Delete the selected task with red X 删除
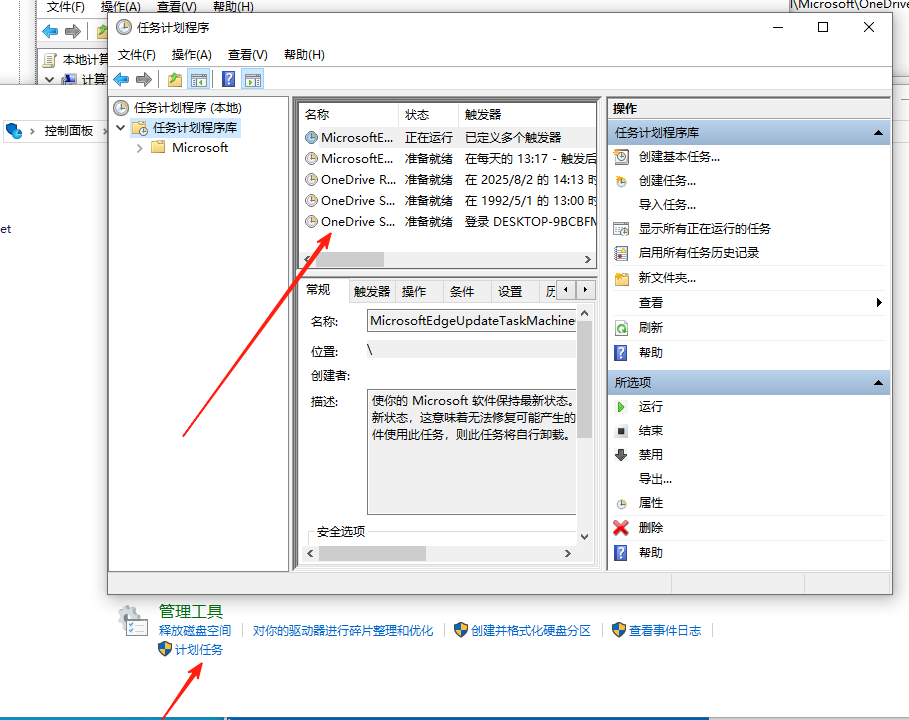Image resolution: width=909 pixels, height=720 pixels. (x=650, y=528)
